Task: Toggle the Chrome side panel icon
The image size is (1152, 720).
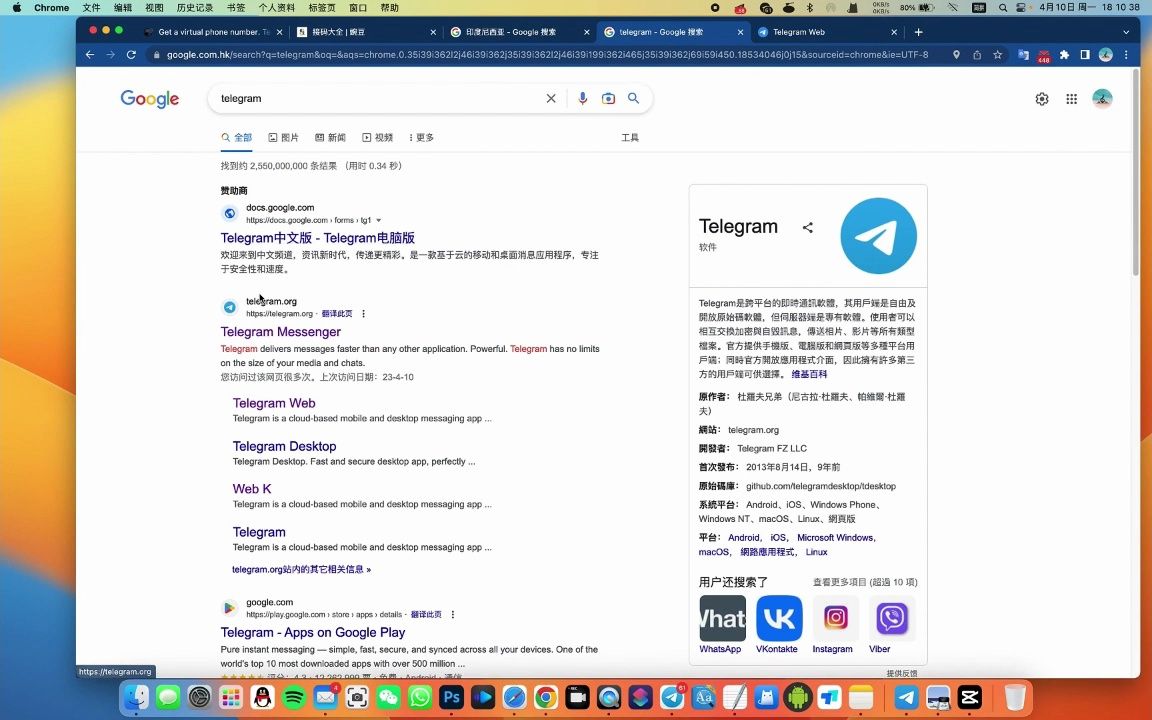Action: coord(1085,54)
